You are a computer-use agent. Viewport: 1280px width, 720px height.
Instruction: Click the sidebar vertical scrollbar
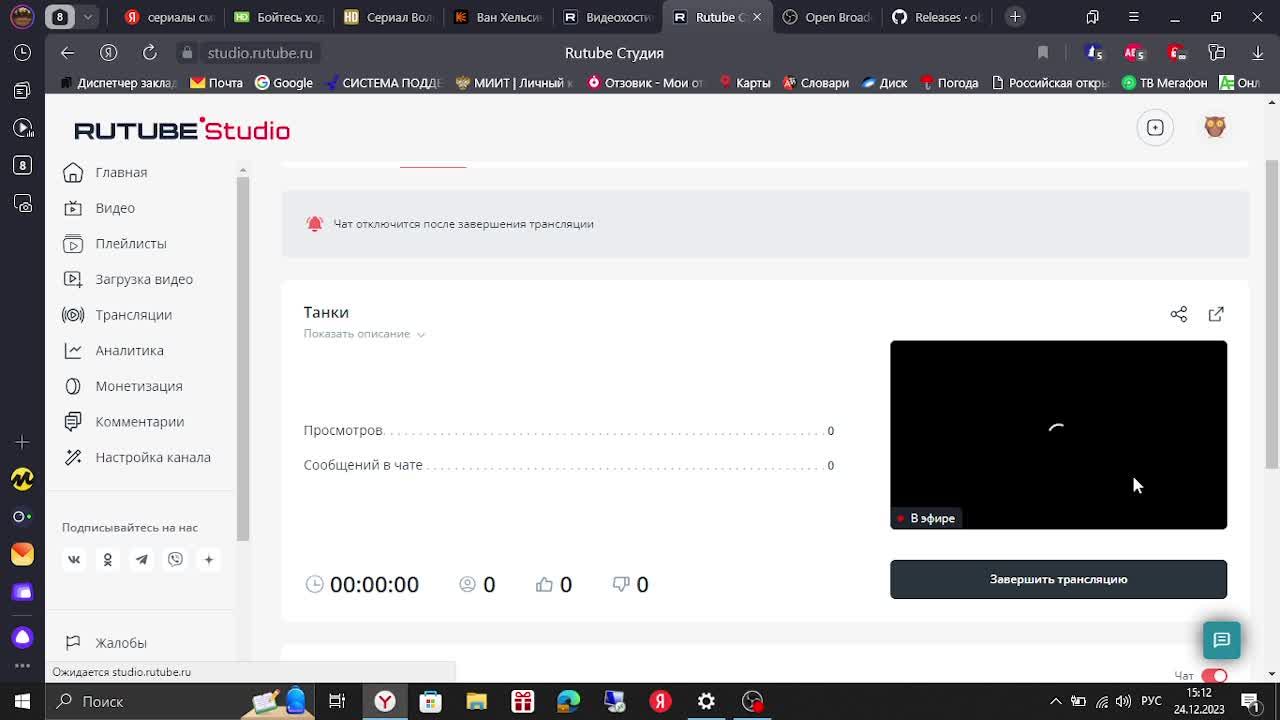pyautogui.click(x=242, y=360)
